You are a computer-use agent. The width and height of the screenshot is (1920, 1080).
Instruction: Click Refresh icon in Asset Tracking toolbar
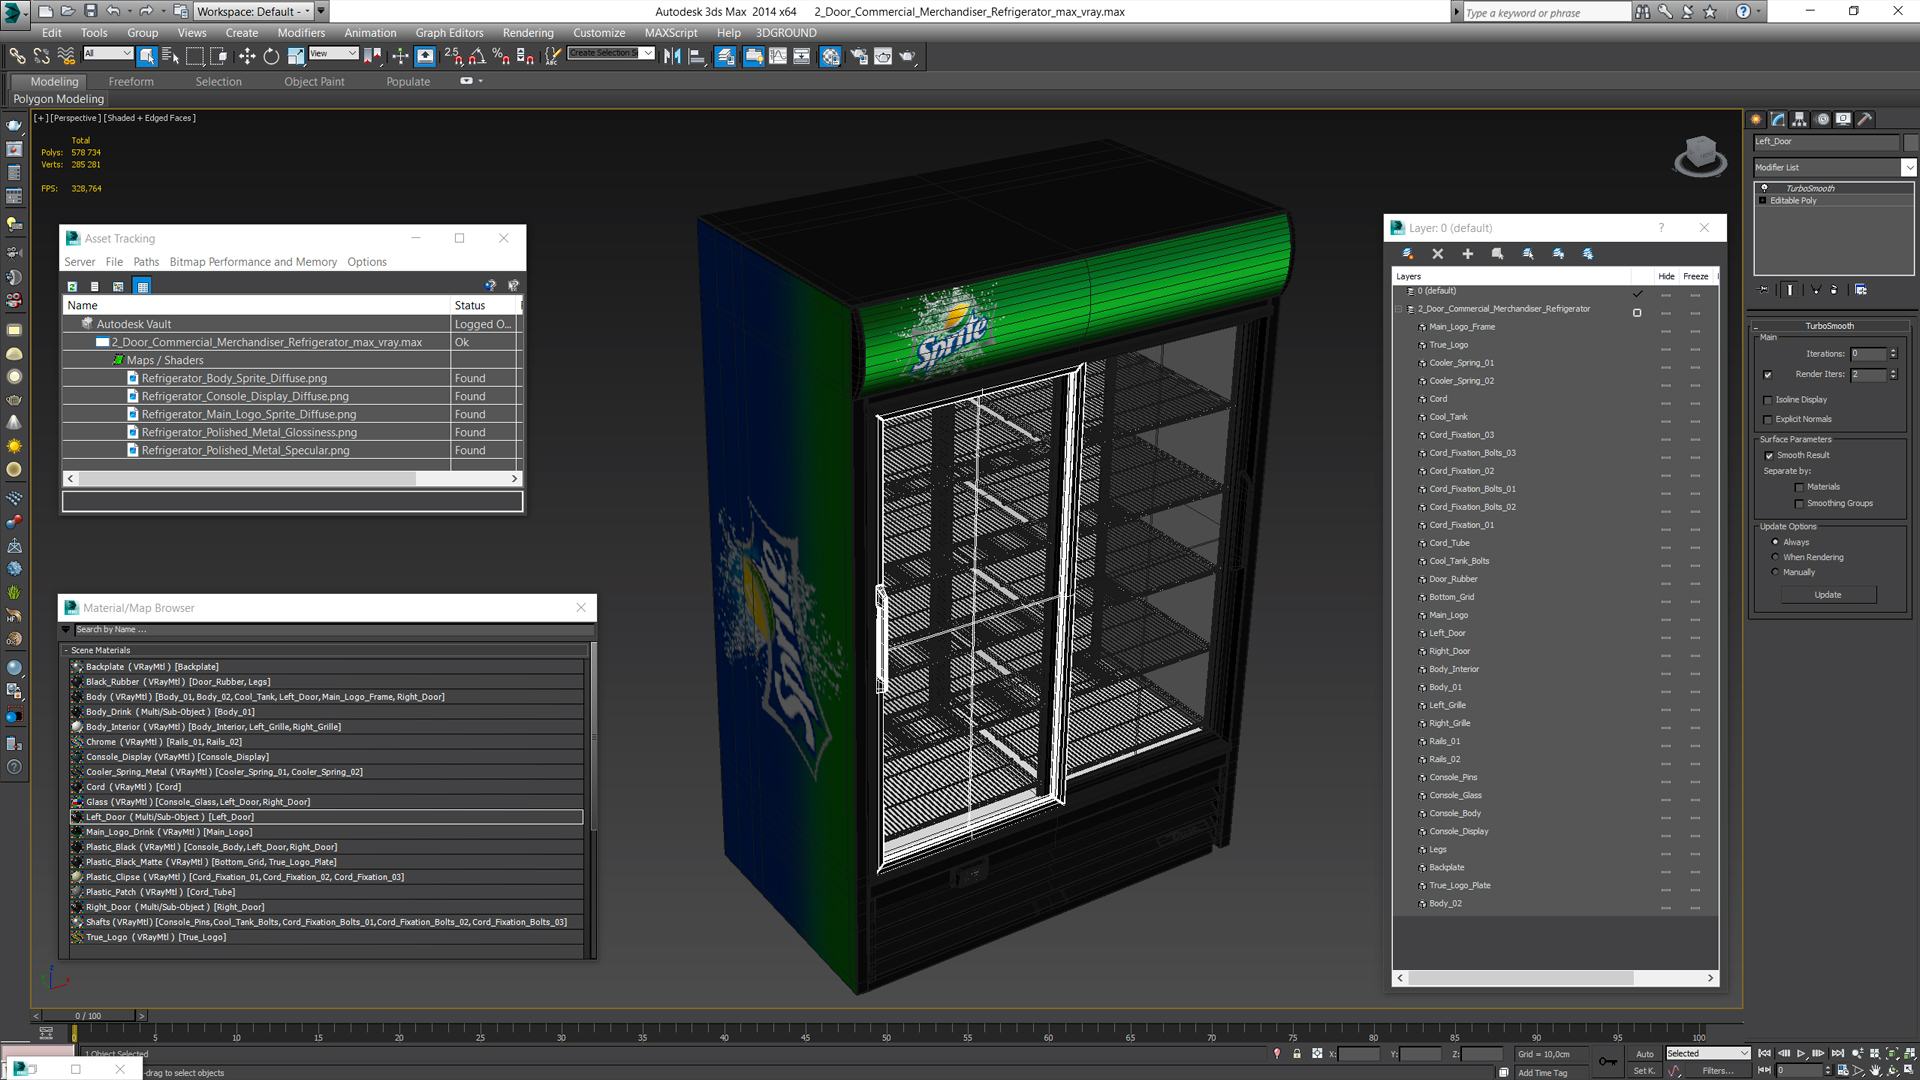73,286
